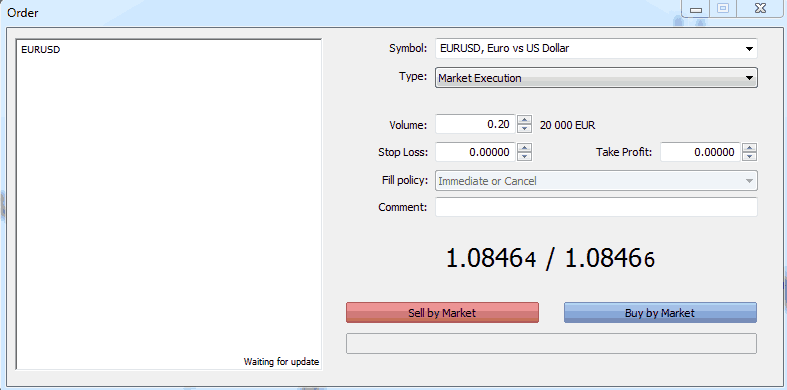Click the ask price 1.08466
This screenshot has height=390, width=787.
coord(610,258)
